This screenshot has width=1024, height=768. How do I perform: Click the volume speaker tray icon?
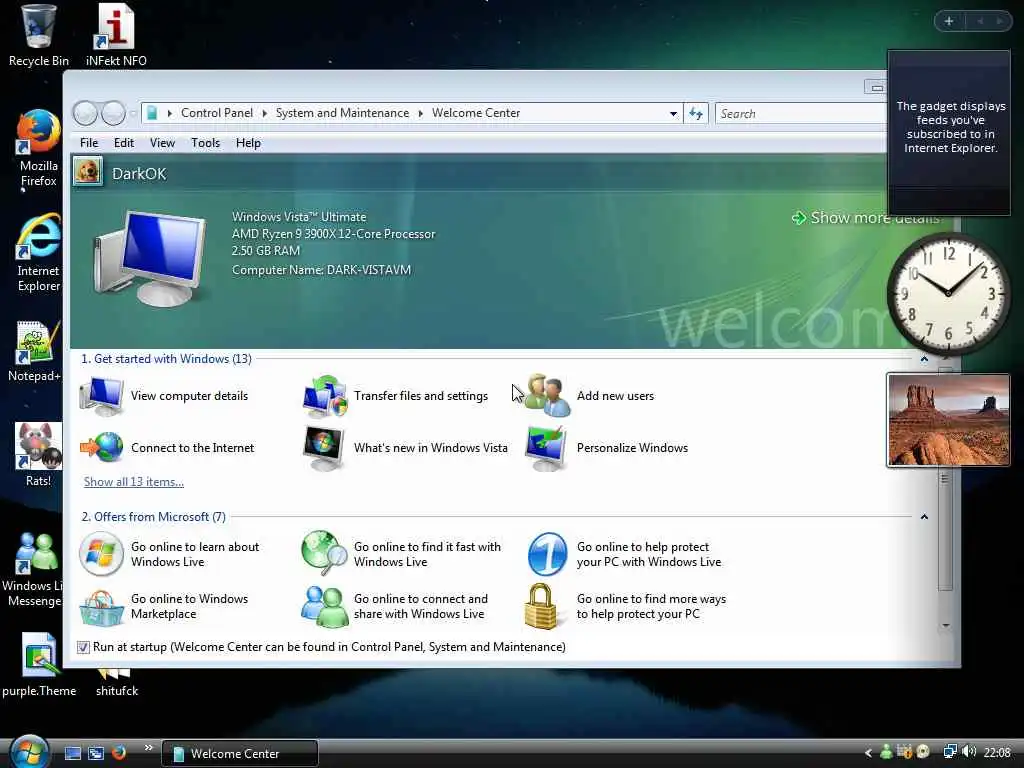click(x=969, y=752)
